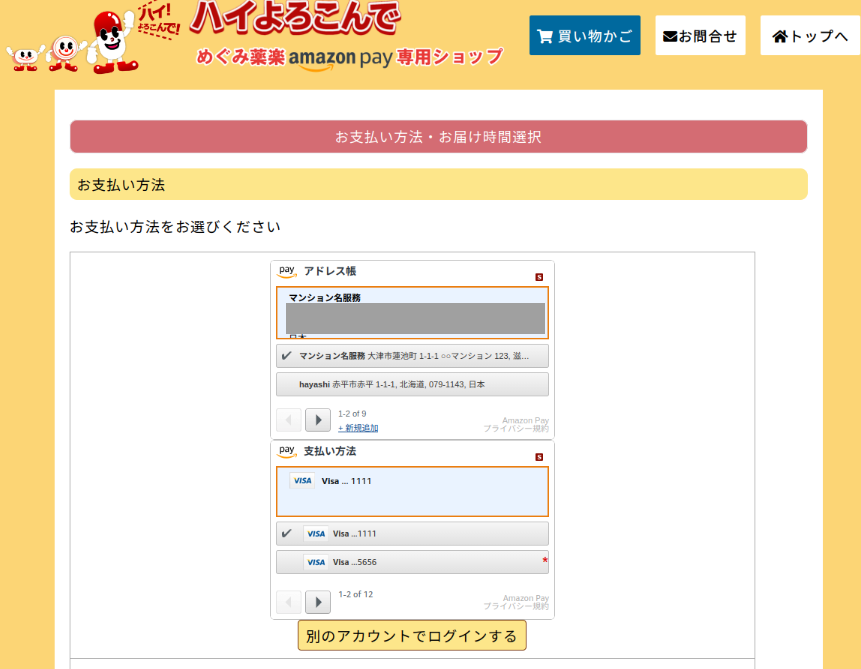
Task: Click Amazon Pay logo beside 支払い方法
Action: pyautogui.click(x=287, y=451)
